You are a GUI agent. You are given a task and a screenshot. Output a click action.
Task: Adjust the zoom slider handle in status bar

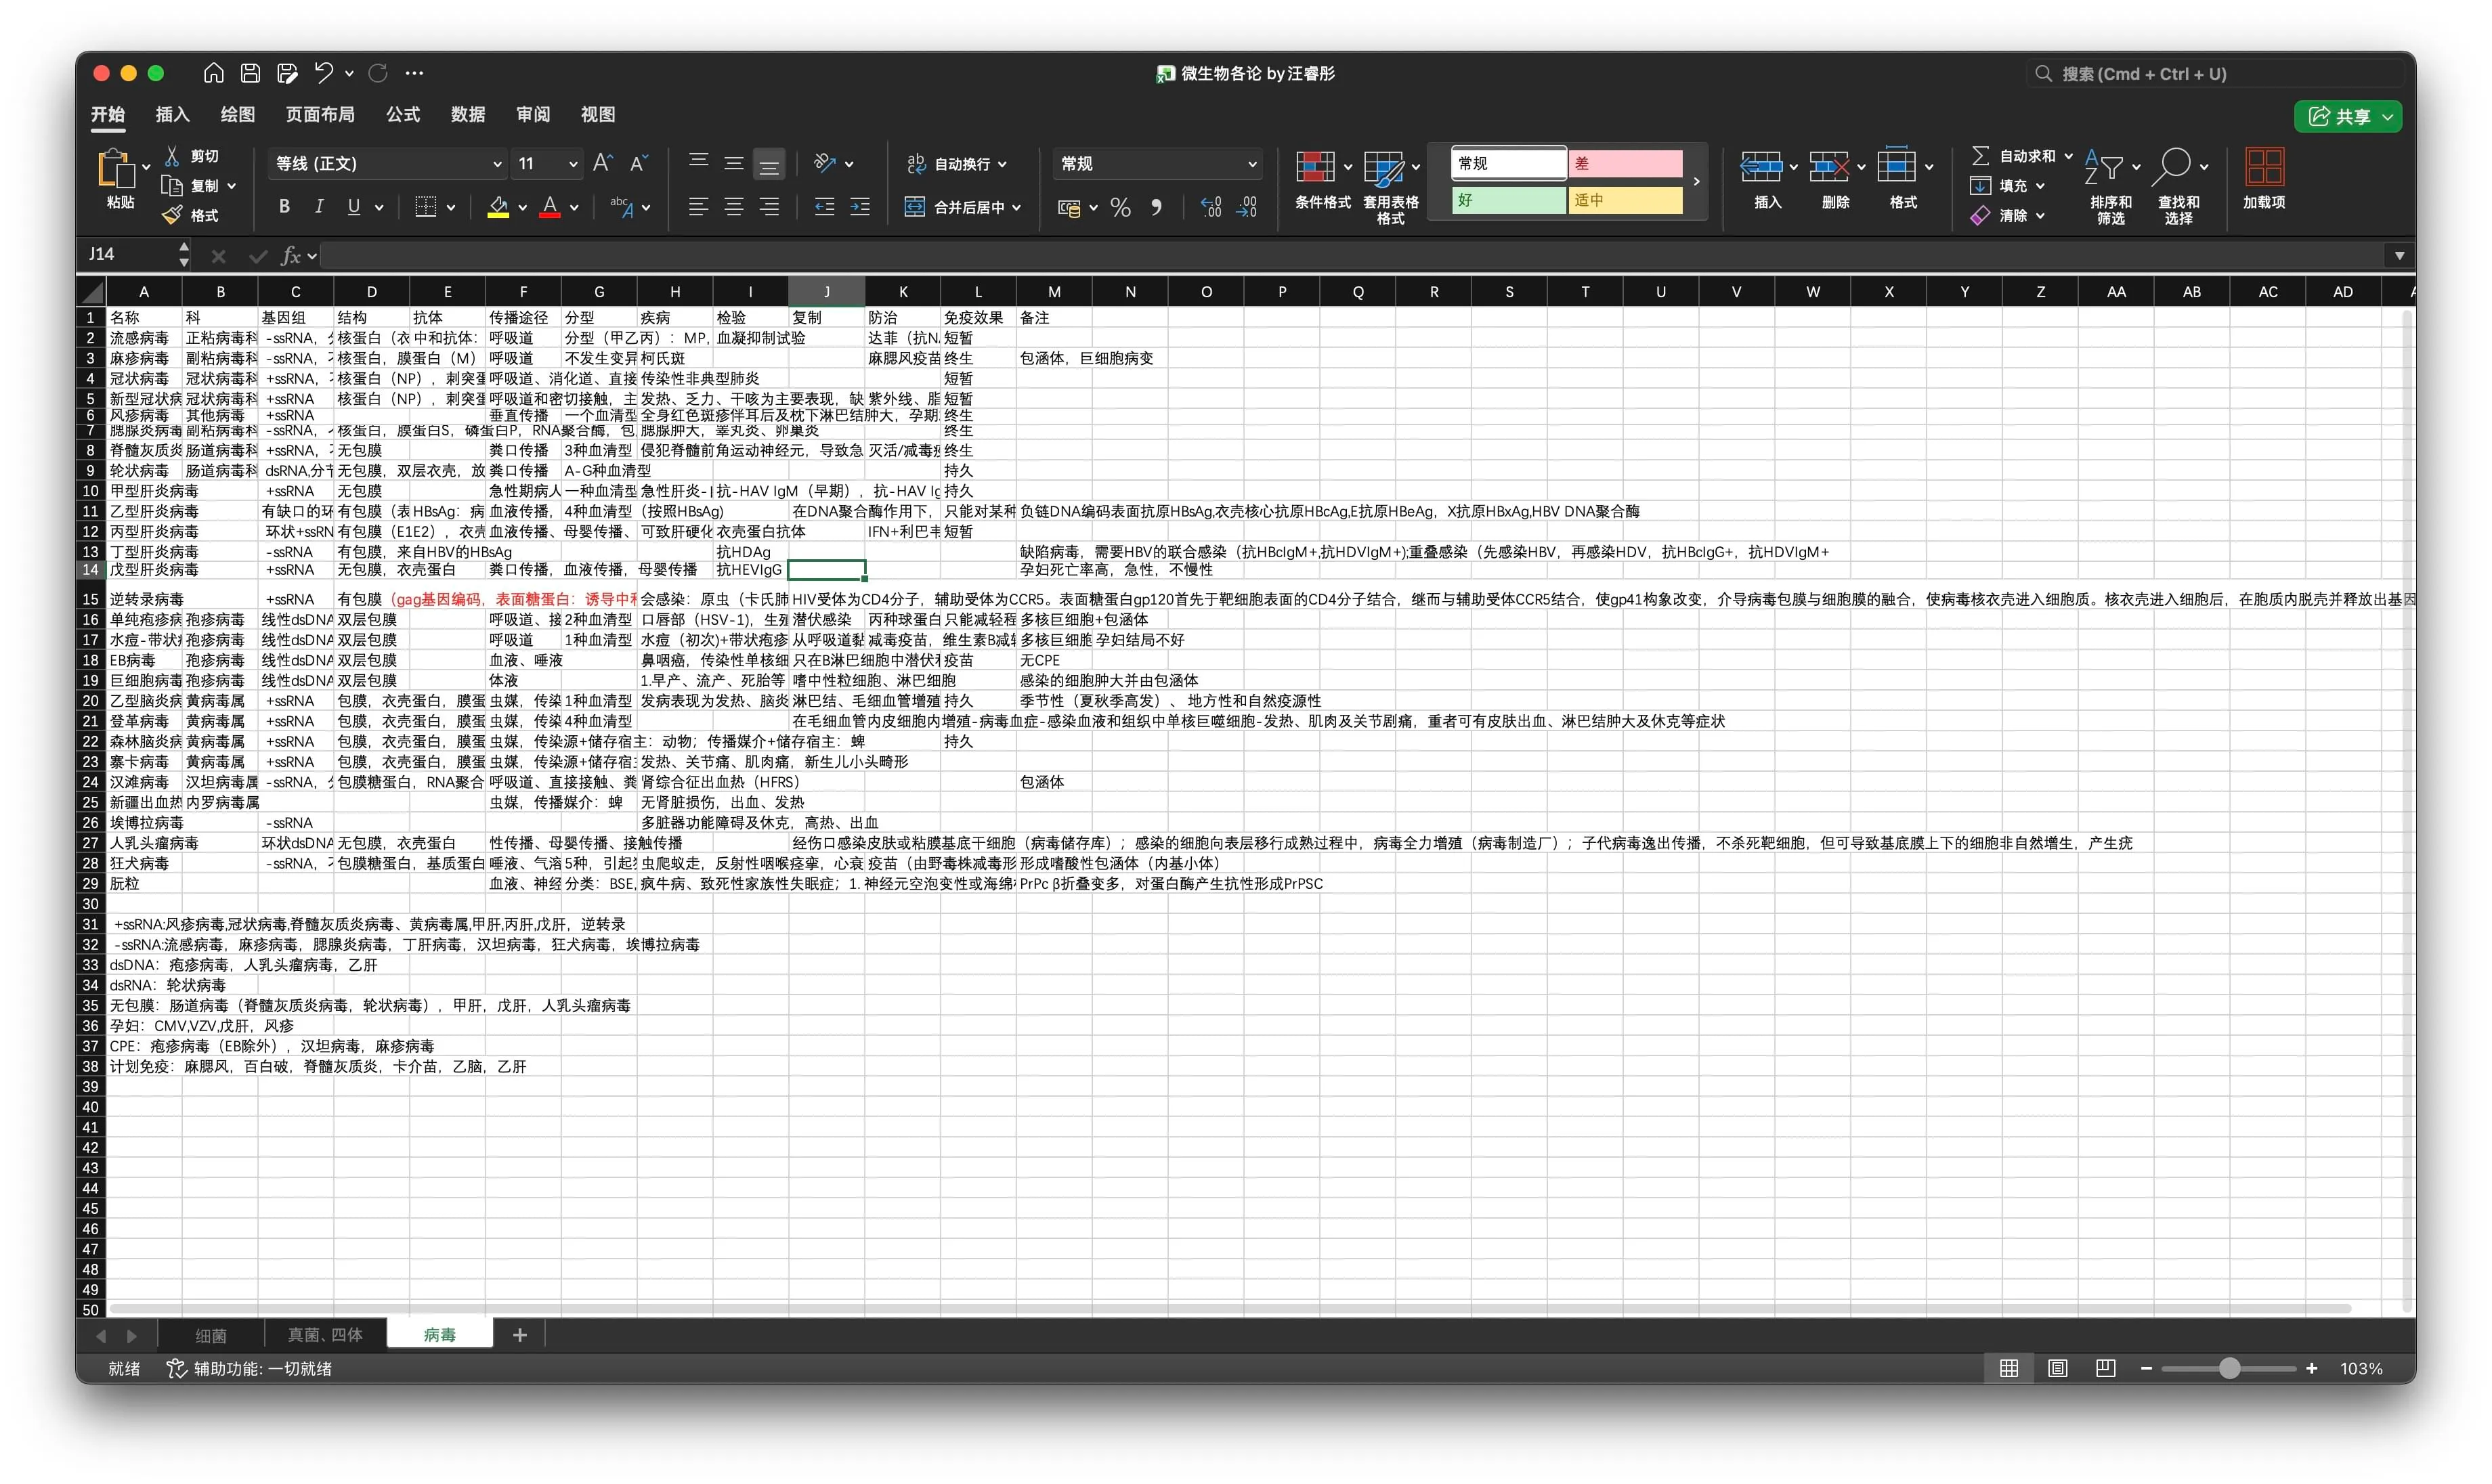[2229, 1368]
